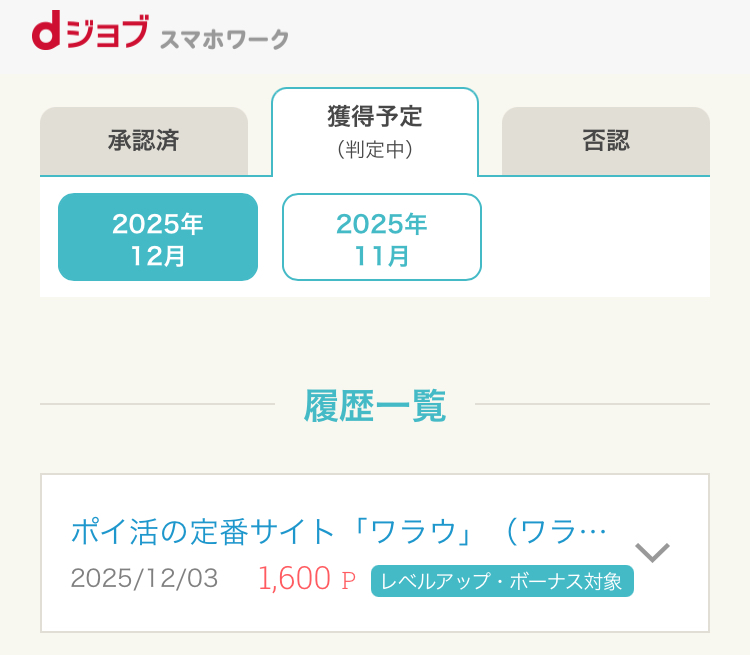
Task: Expand the ワラウ entry chevron
Action: tap(652, 552)
